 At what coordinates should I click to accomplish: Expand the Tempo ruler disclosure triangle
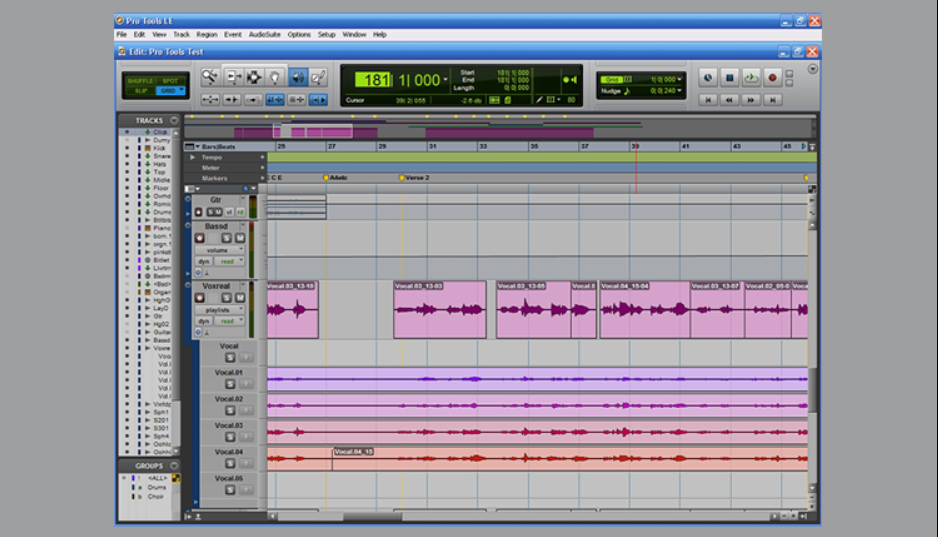pos(193,157)
